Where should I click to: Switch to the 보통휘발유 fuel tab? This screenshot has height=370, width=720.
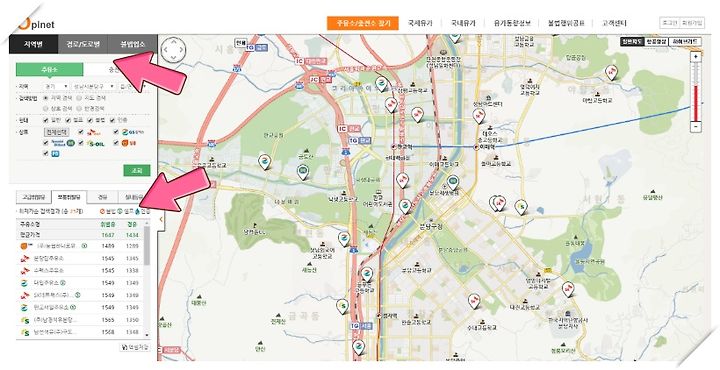tap(69, 197)
